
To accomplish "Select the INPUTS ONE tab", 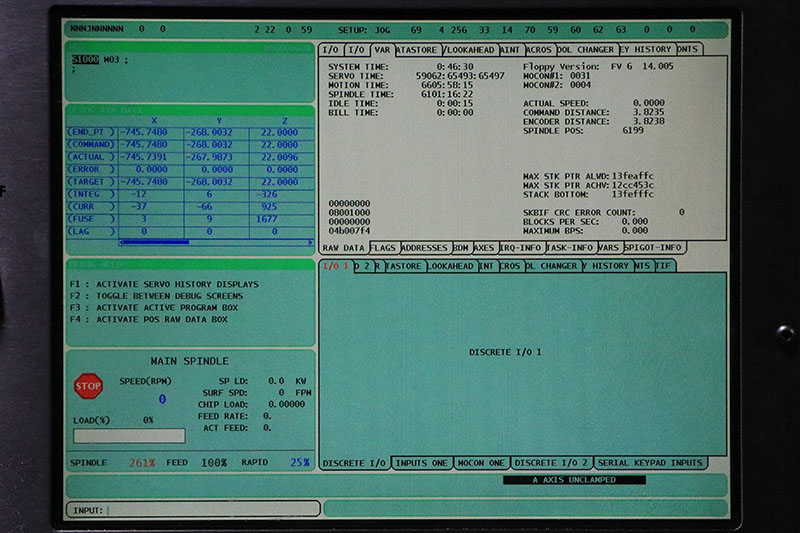I will (x=422, y=463).
